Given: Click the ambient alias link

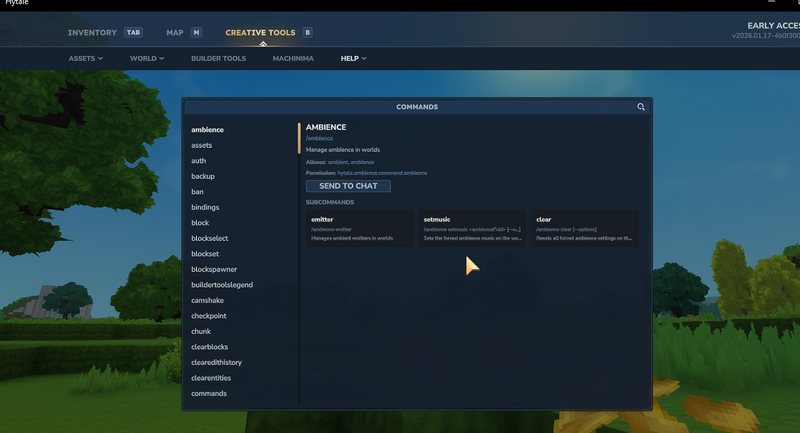Looking at the screenshot, I should coord(338,162).
